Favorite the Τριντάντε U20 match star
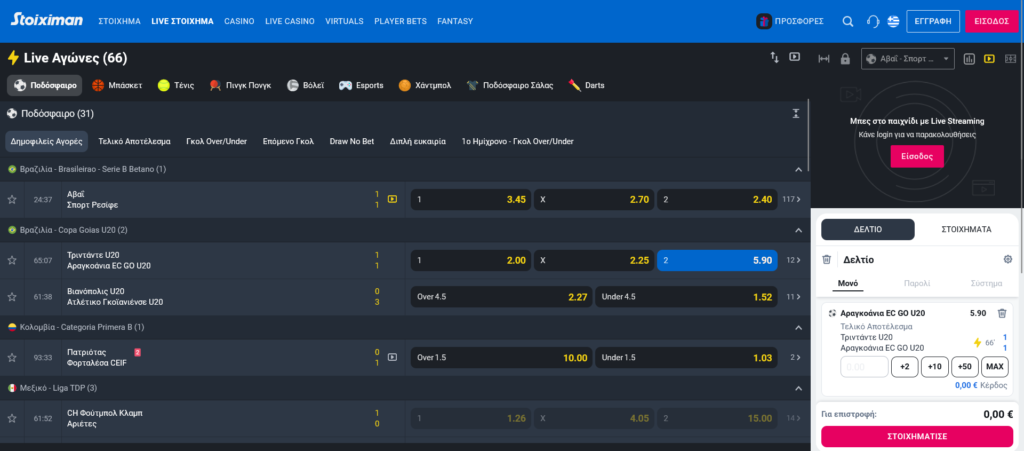1024x451 pixels. pyautogui.click(x=12, y=260)
